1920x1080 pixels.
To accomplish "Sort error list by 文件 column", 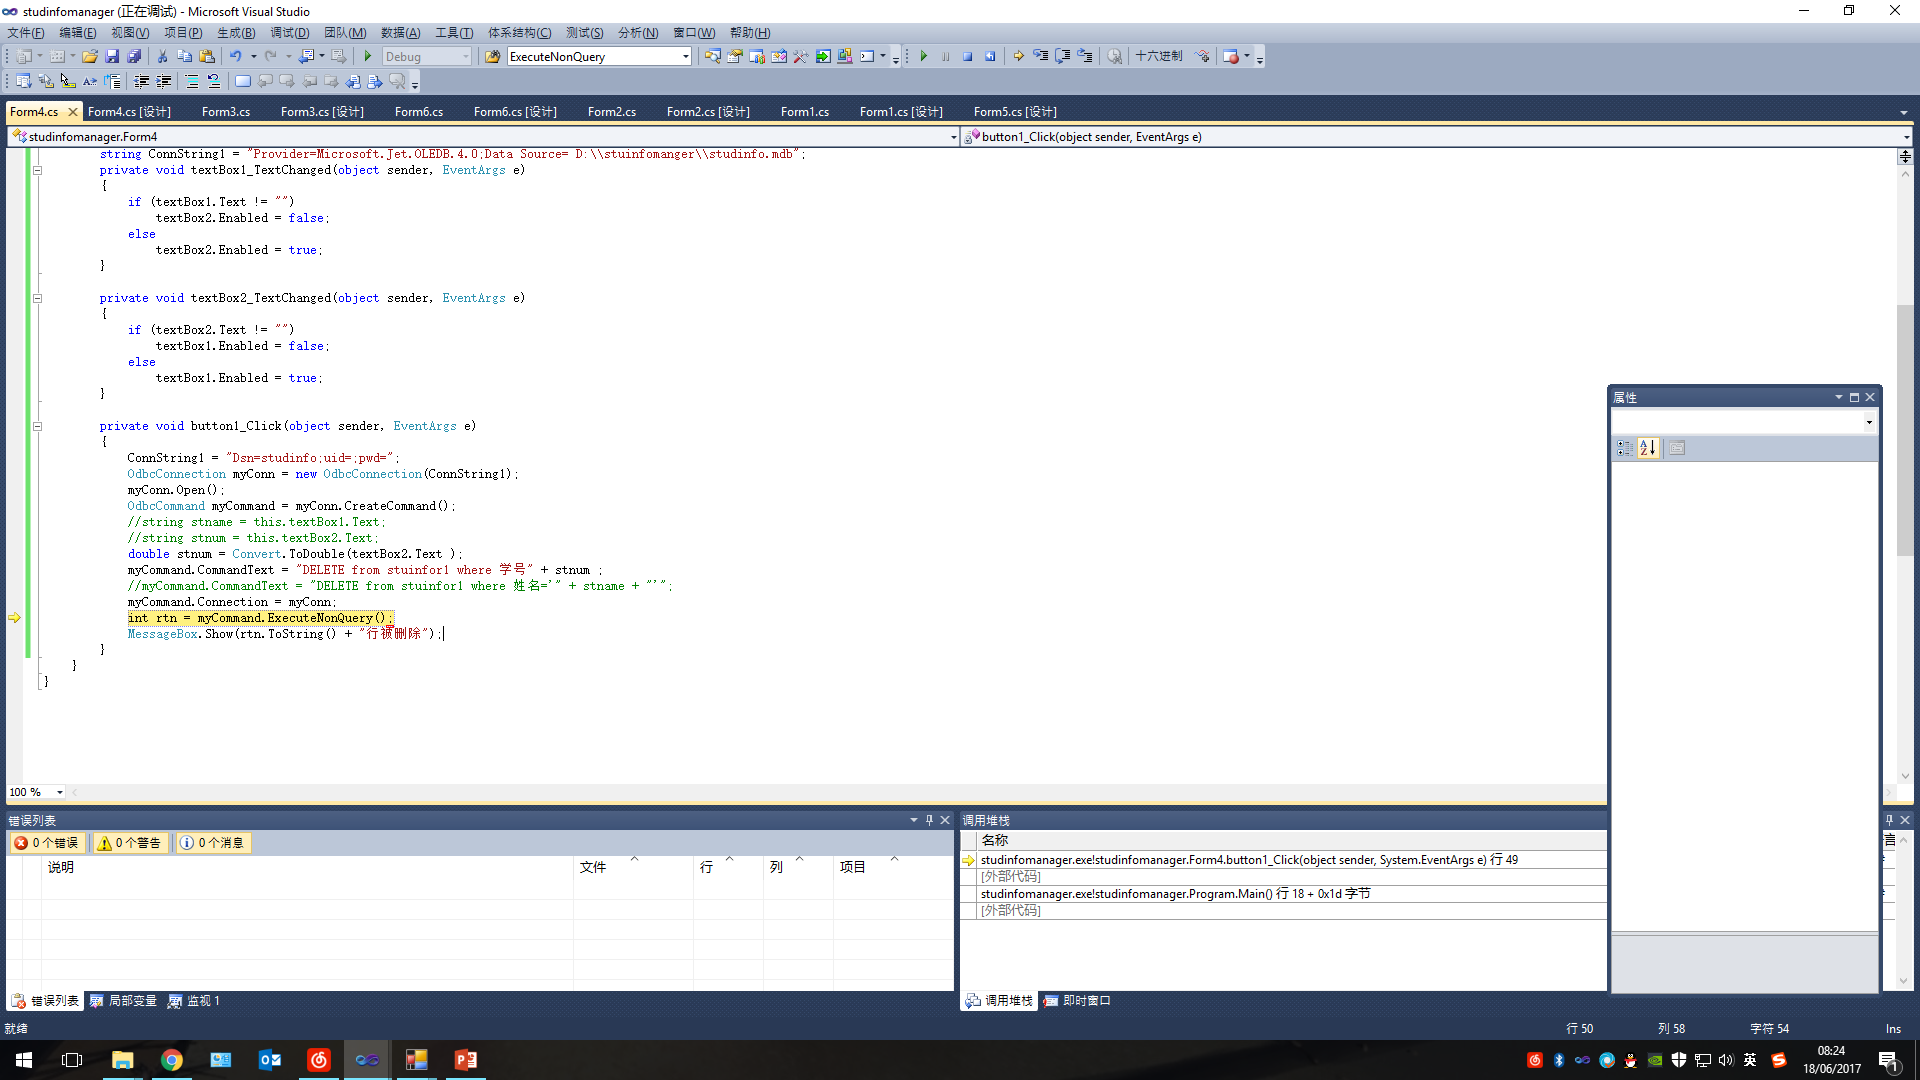I will [x=633, y=867].
